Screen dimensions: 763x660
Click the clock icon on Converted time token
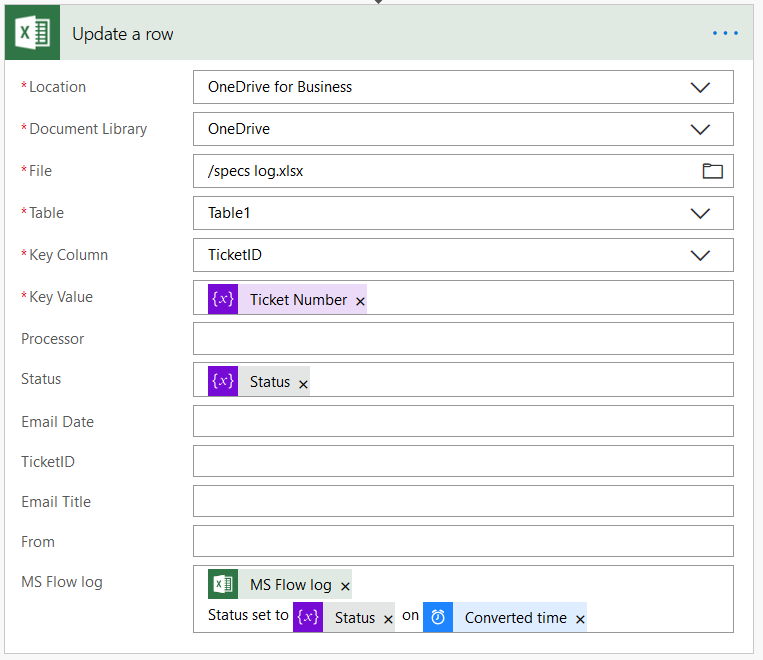(x=438, y=617)
